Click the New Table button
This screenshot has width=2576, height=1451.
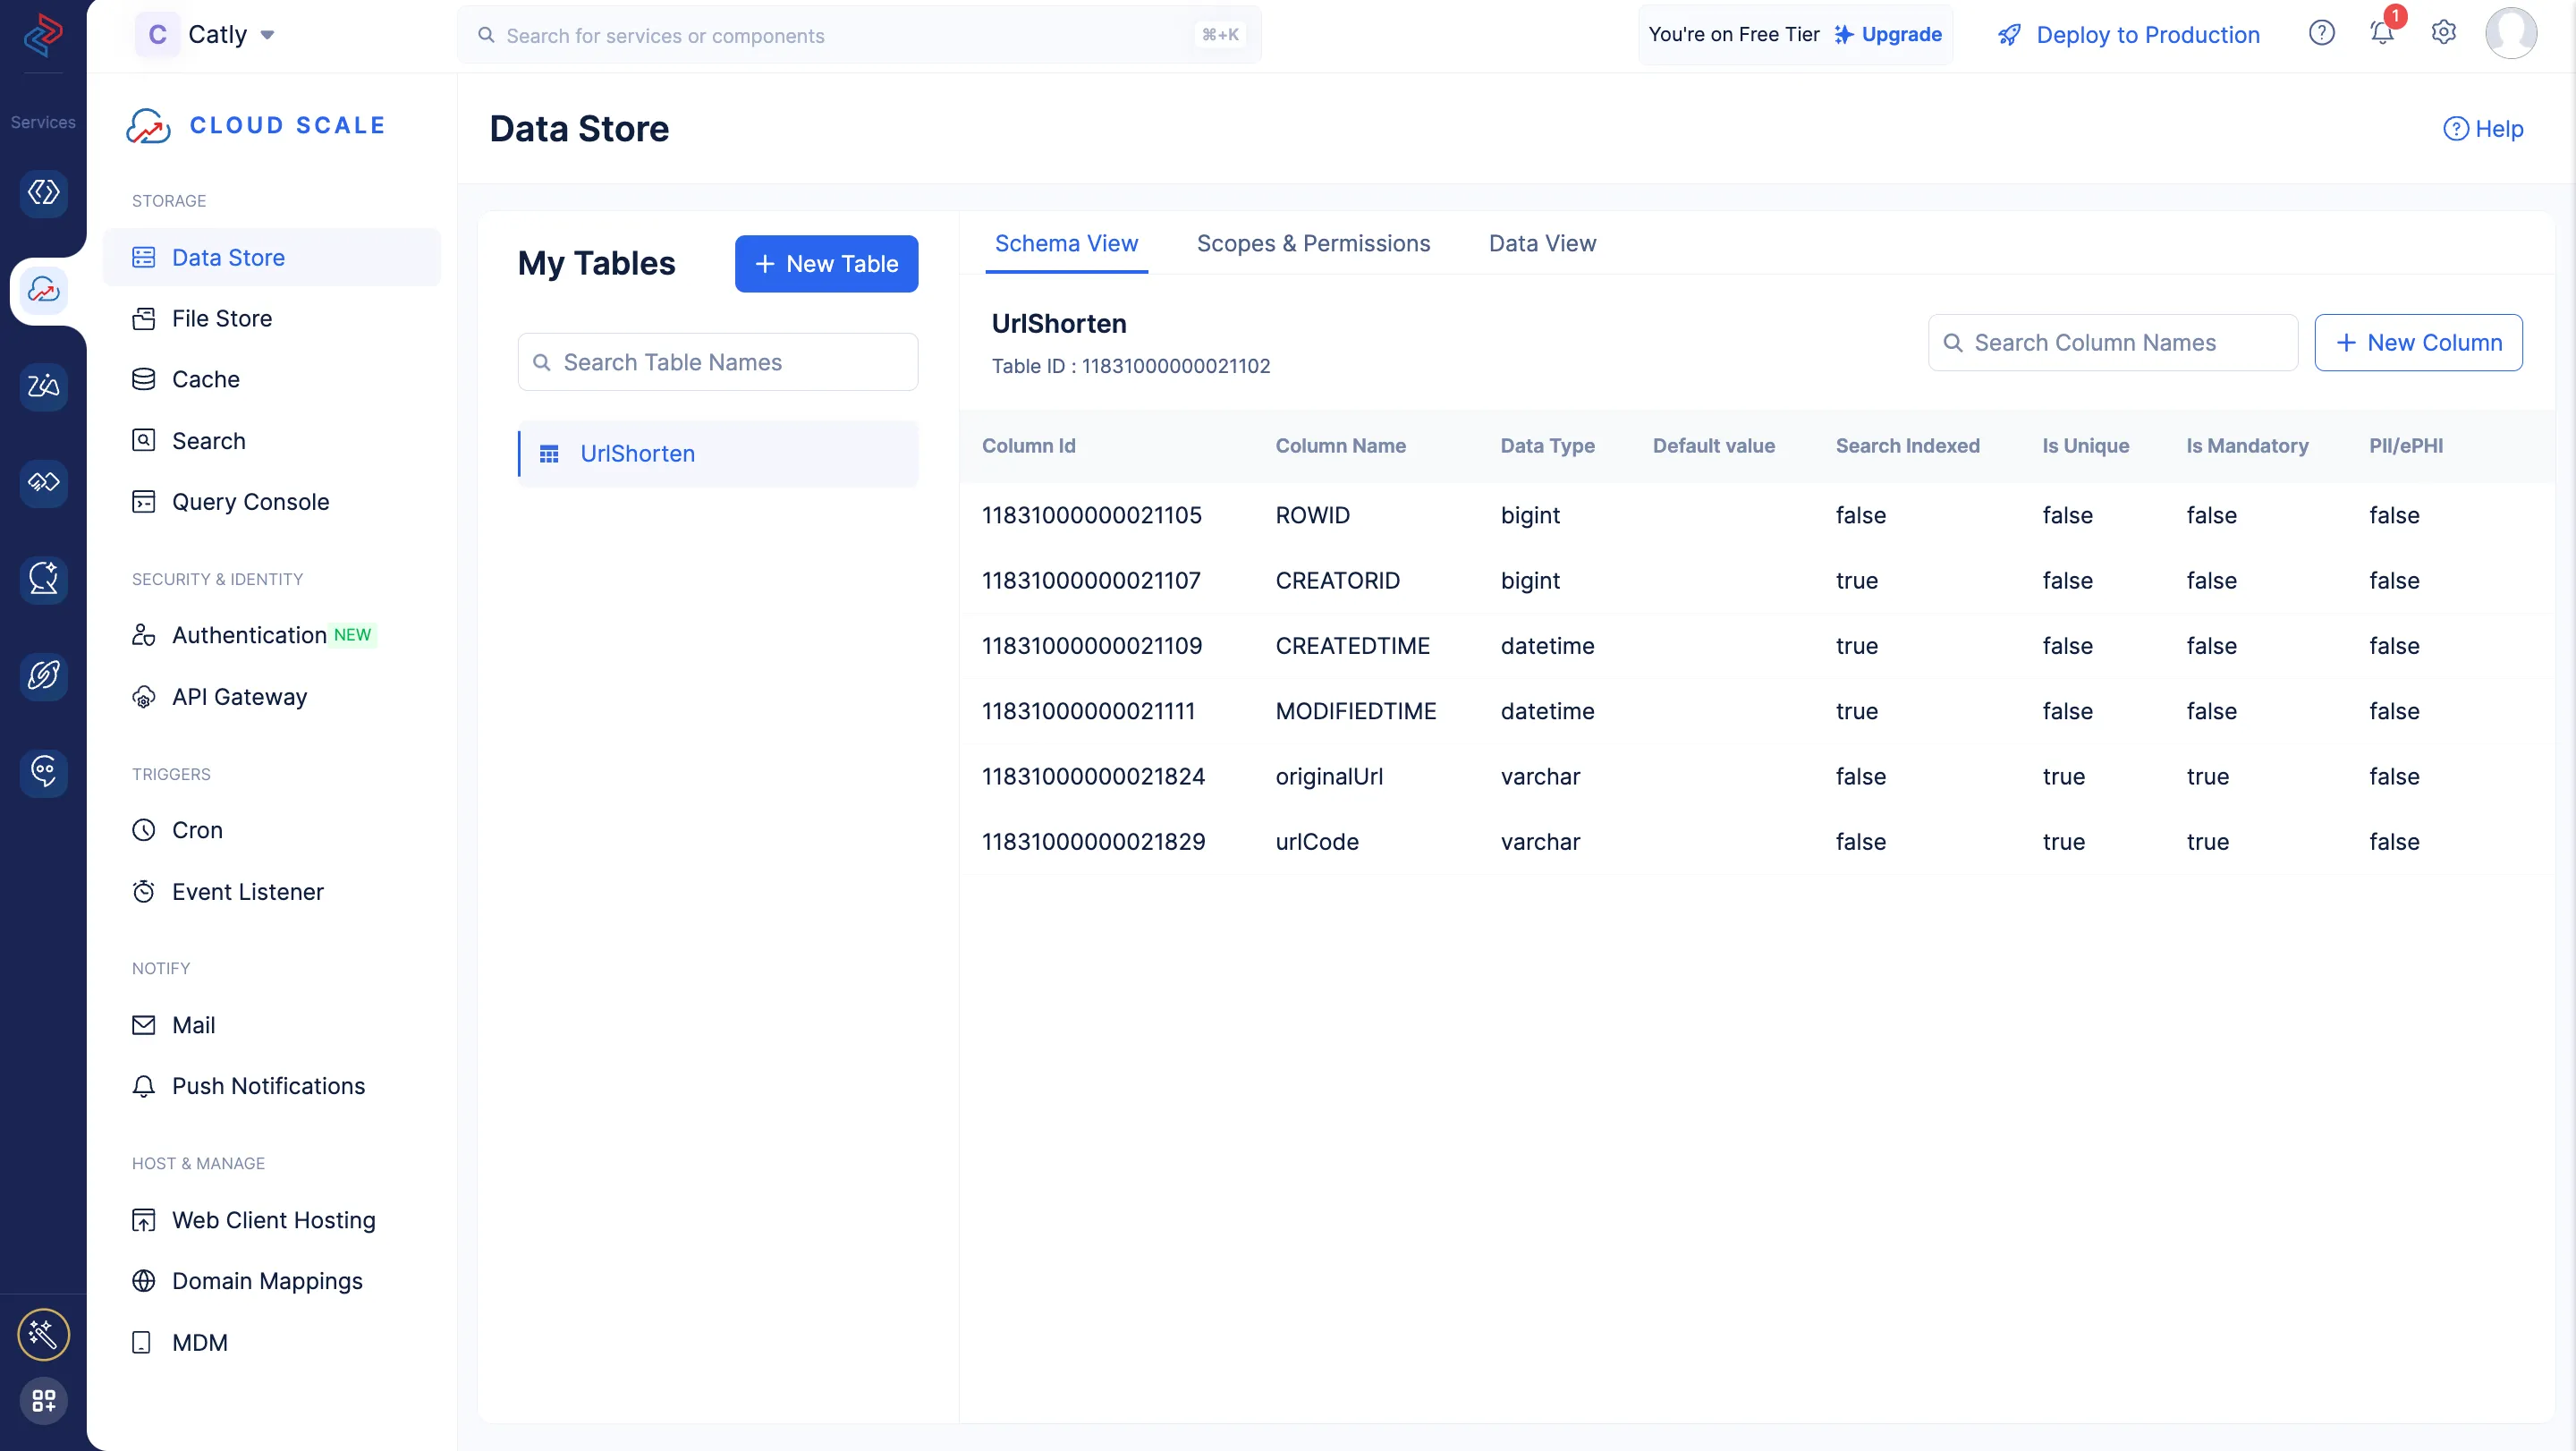coord(826,264)
